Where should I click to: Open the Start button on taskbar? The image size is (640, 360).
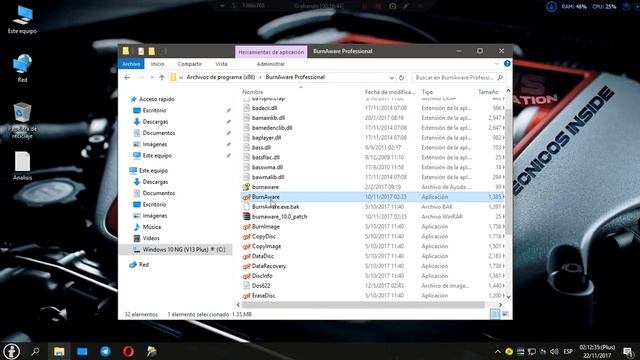12,351
